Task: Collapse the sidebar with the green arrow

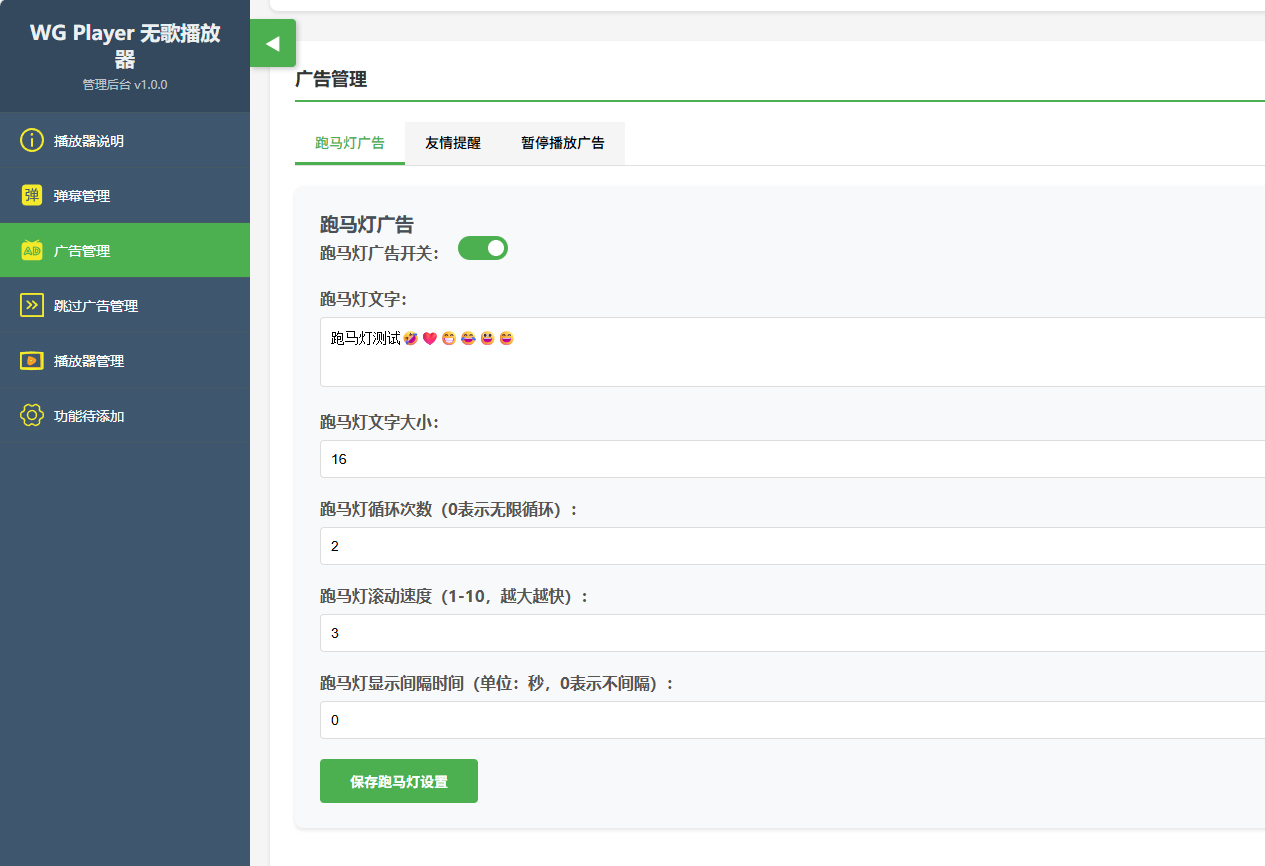Action: click(x=272, y=44)
